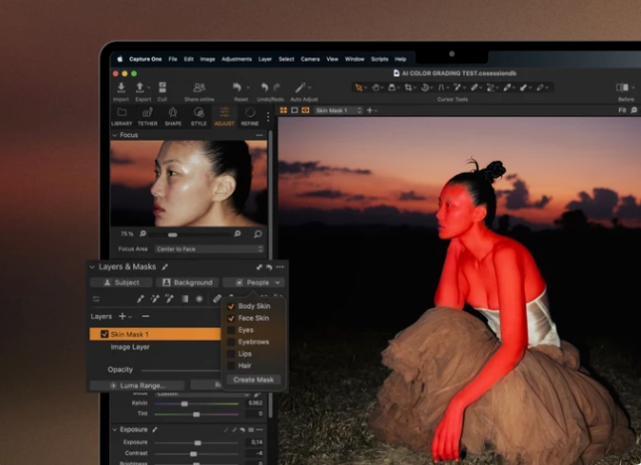Click the Import icon in the toolbar

(x=121, y=89)
